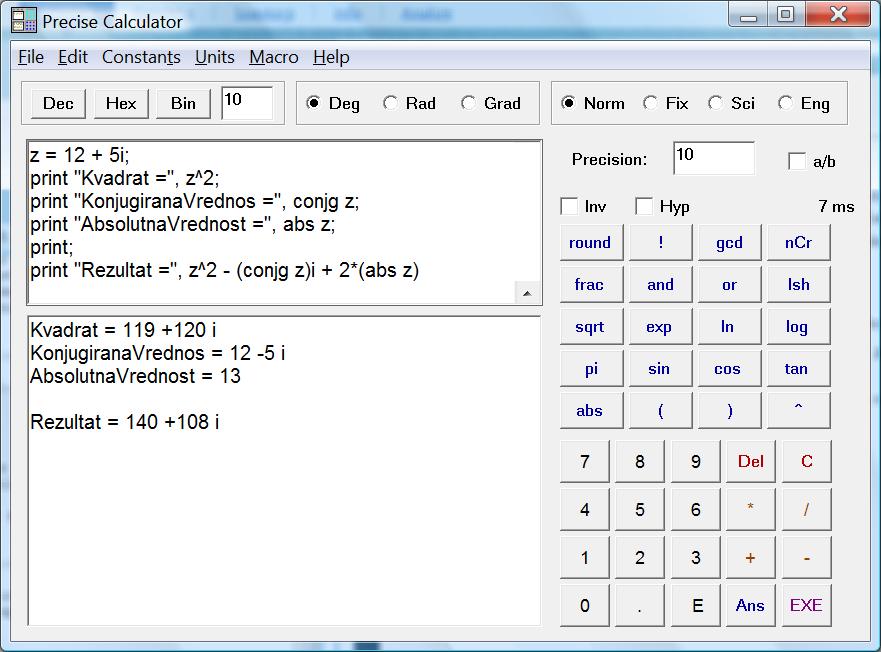The height and width of the screenshot is (652, 881).
Task: Click the round function key
Action: tap(590, 243)
